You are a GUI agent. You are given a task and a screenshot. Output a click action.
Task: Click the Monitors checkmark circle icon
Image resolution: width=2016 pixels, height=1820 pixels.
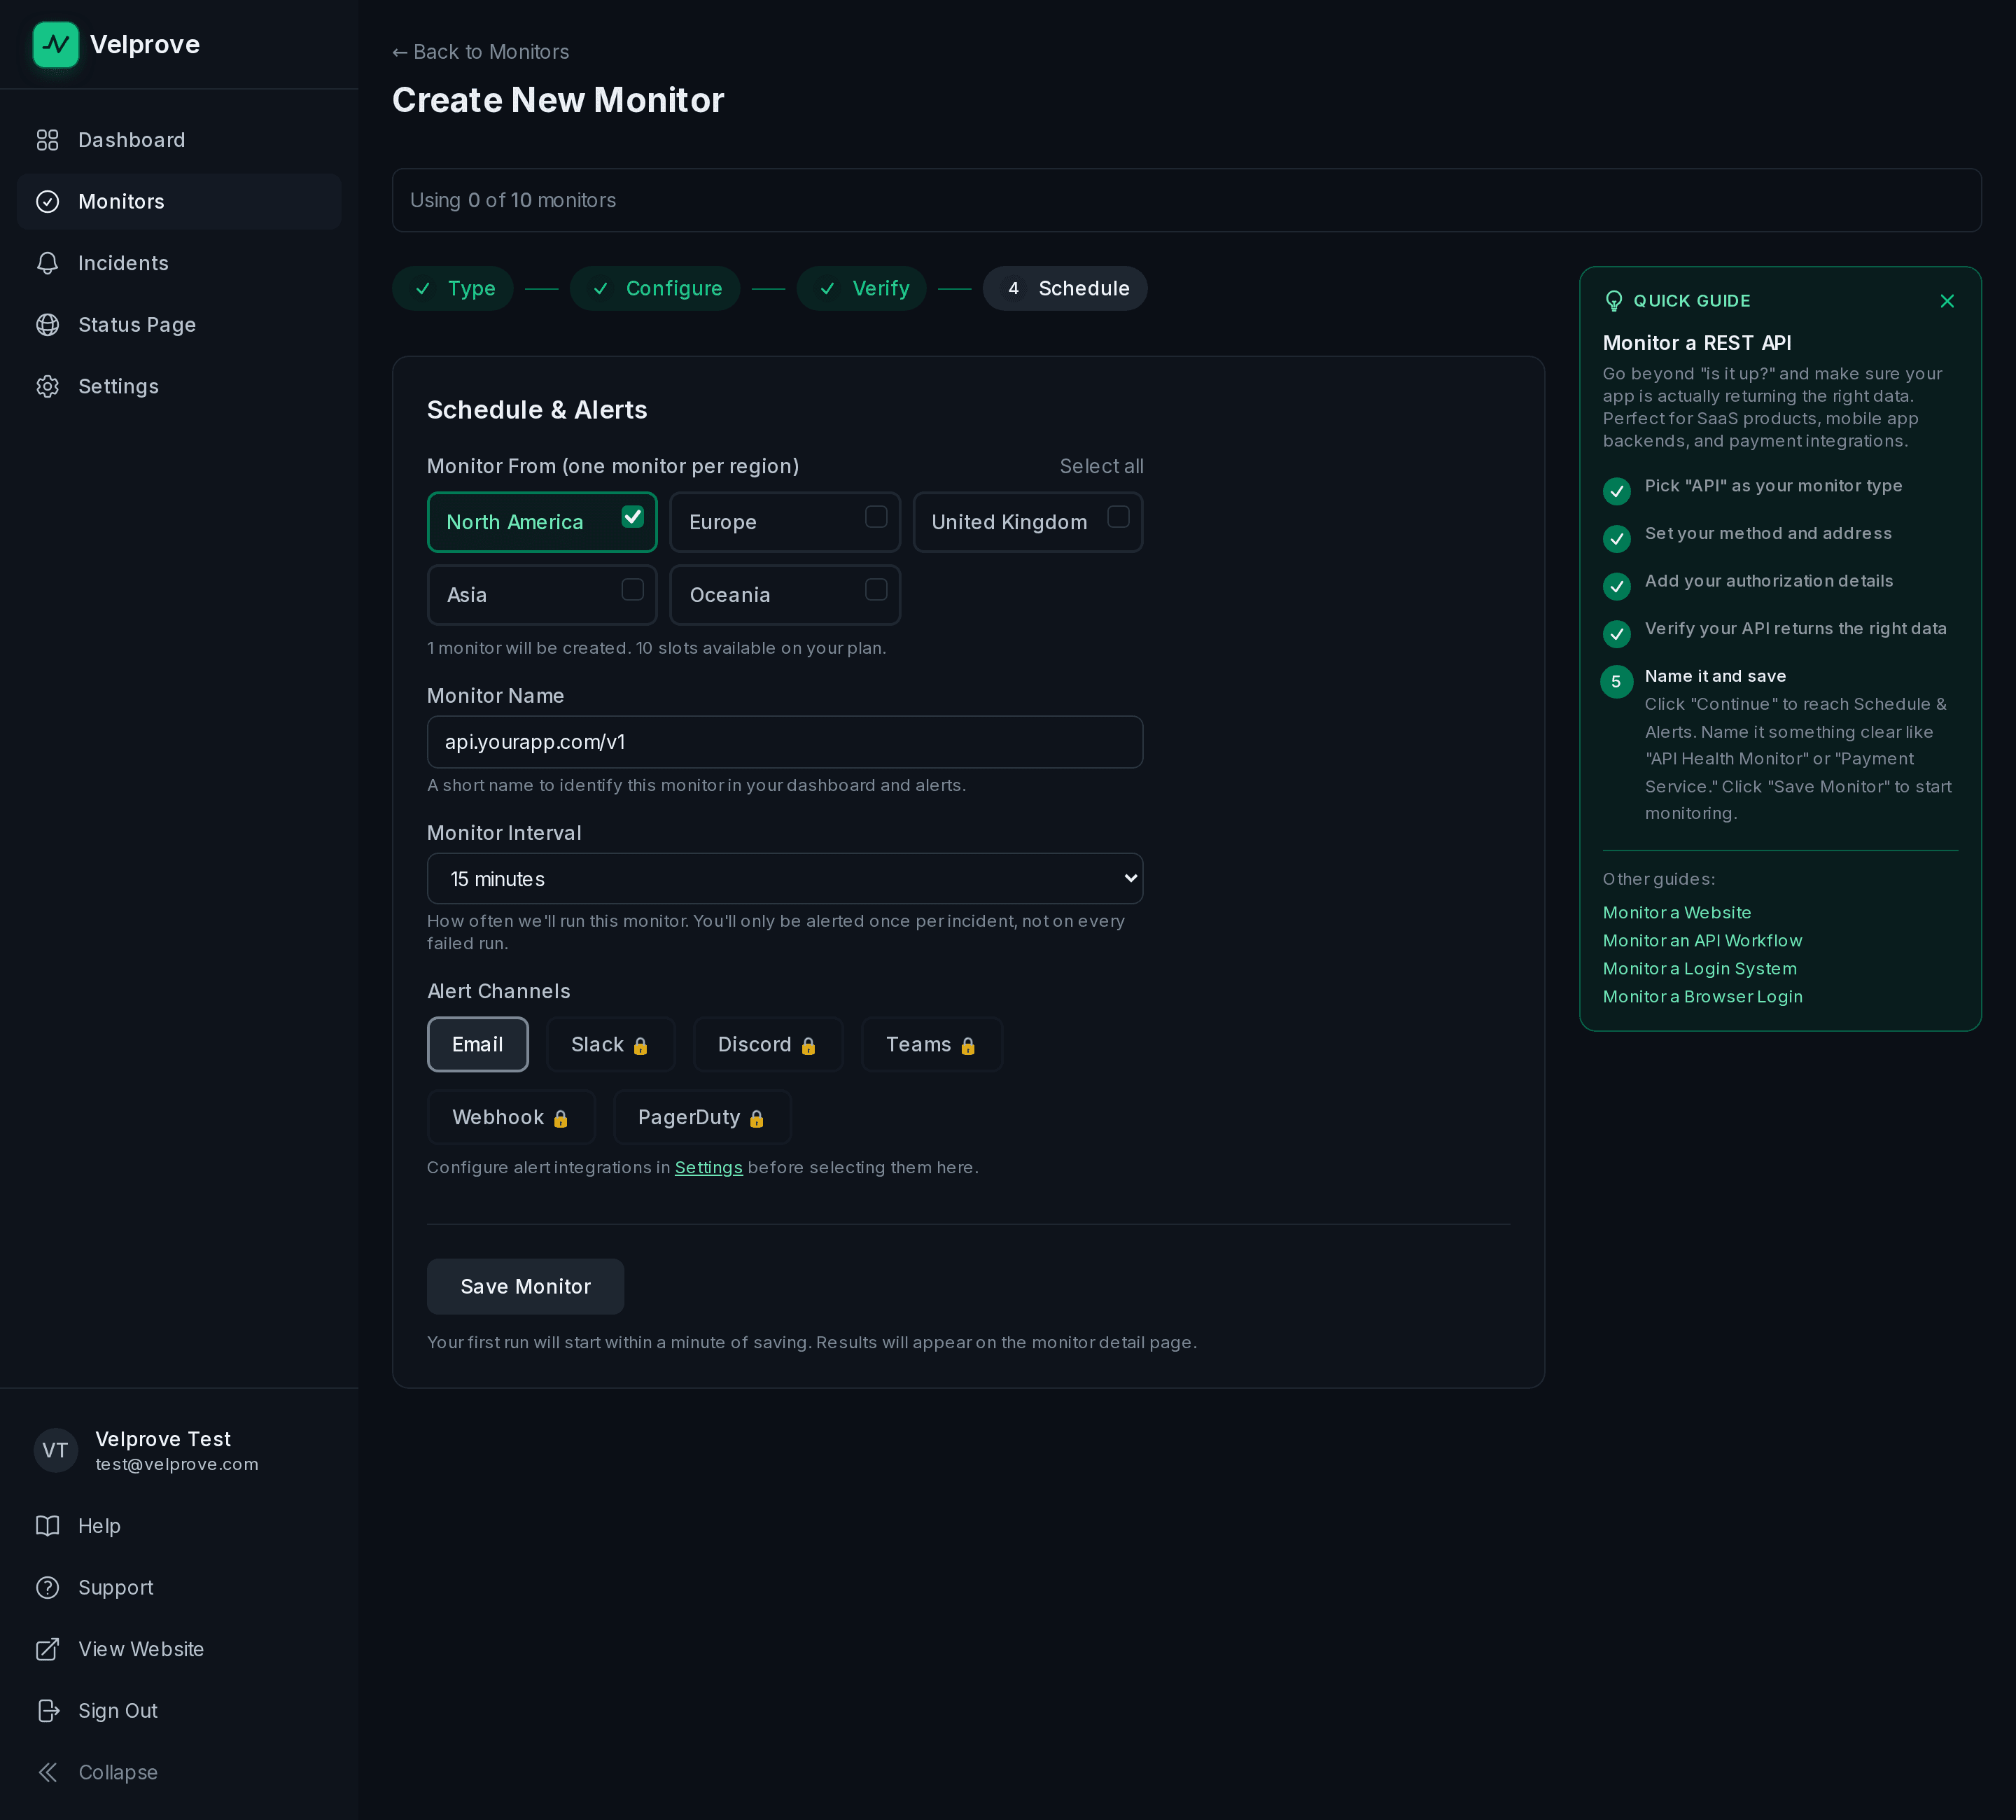(x=47, y=202)
